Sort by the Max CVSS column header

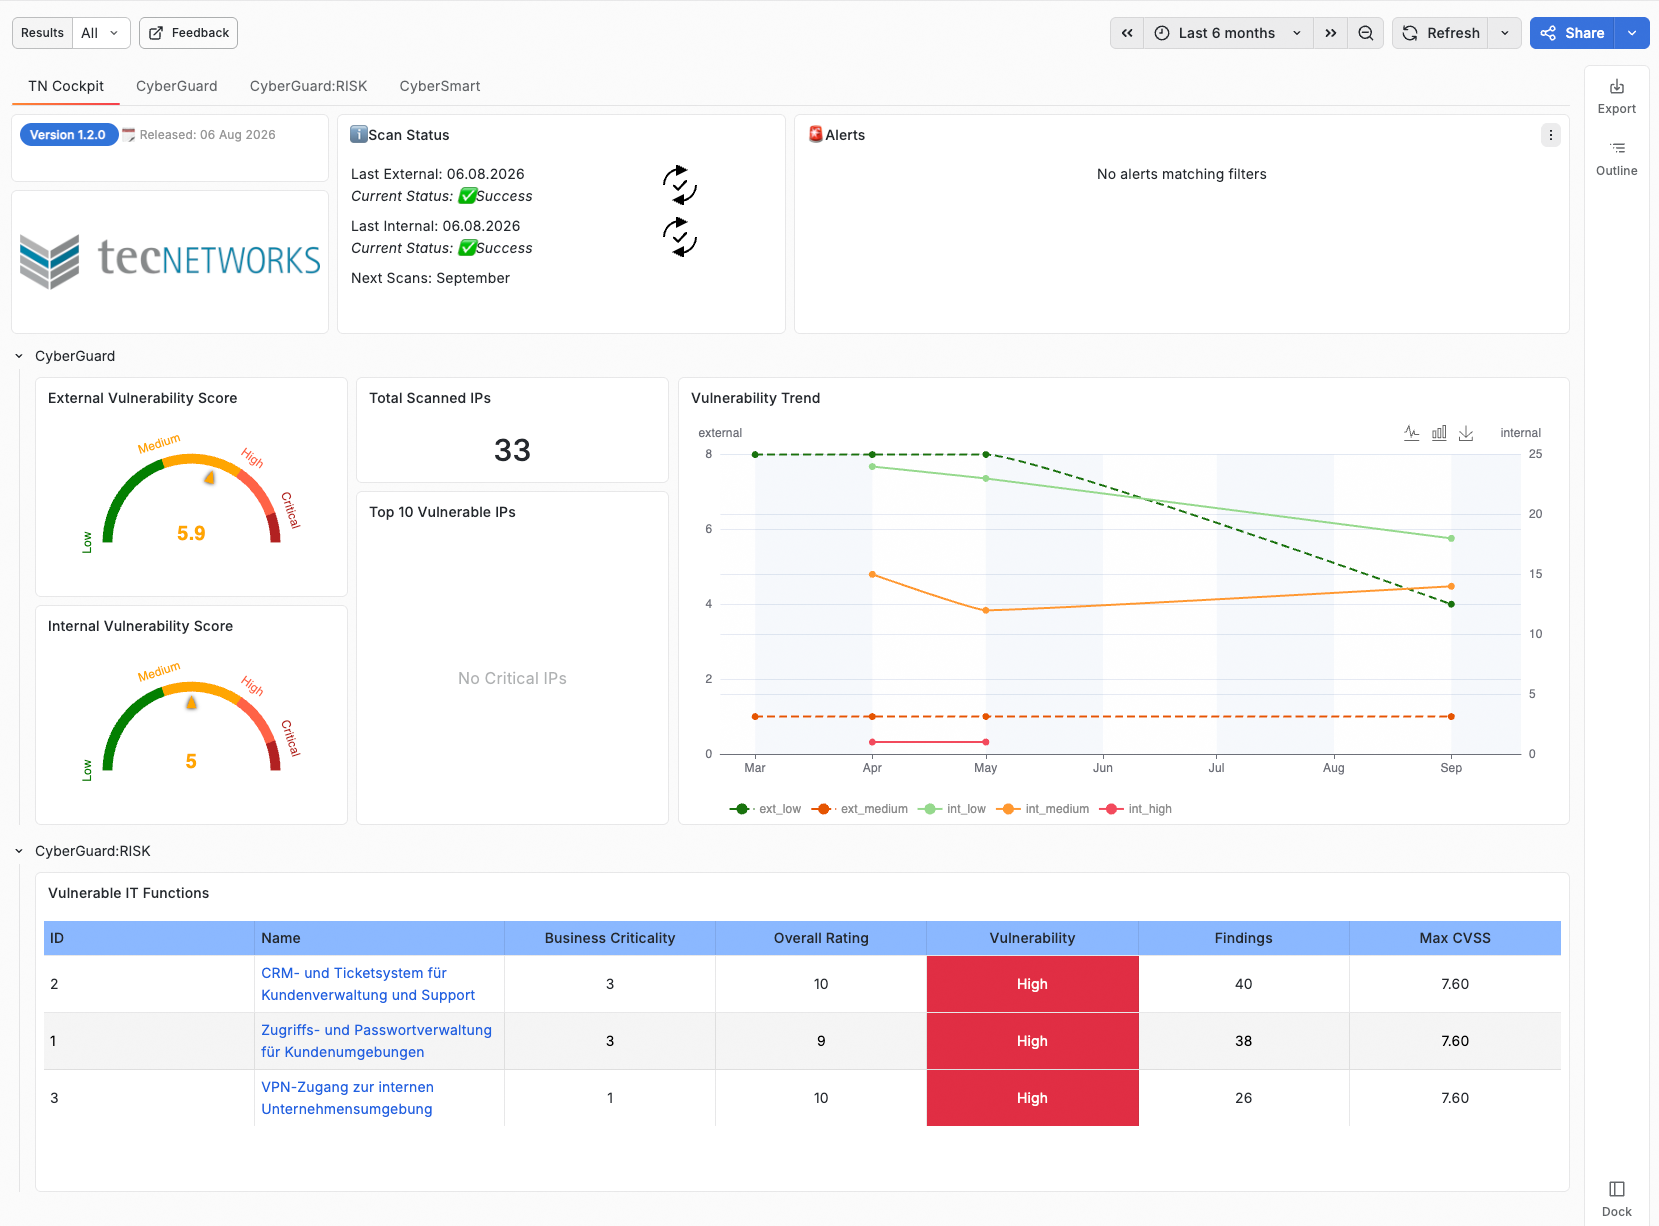(x=1455, y=938)
